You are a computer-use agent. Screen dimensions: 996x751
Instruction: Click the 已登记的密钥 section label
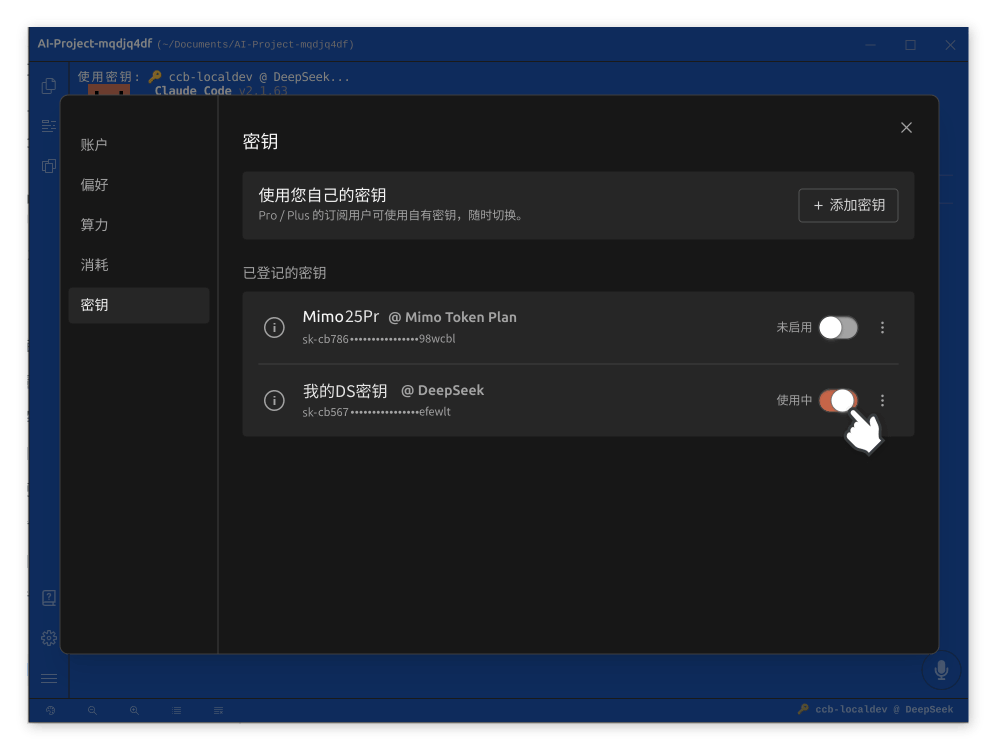(285, 273)
